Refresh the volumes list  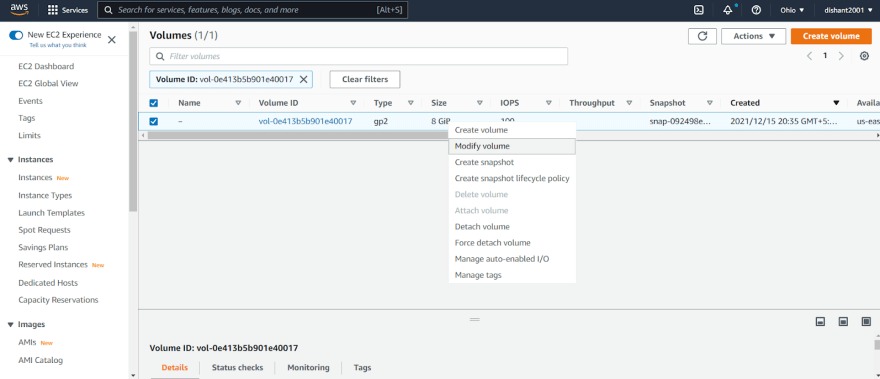point(702,36)
